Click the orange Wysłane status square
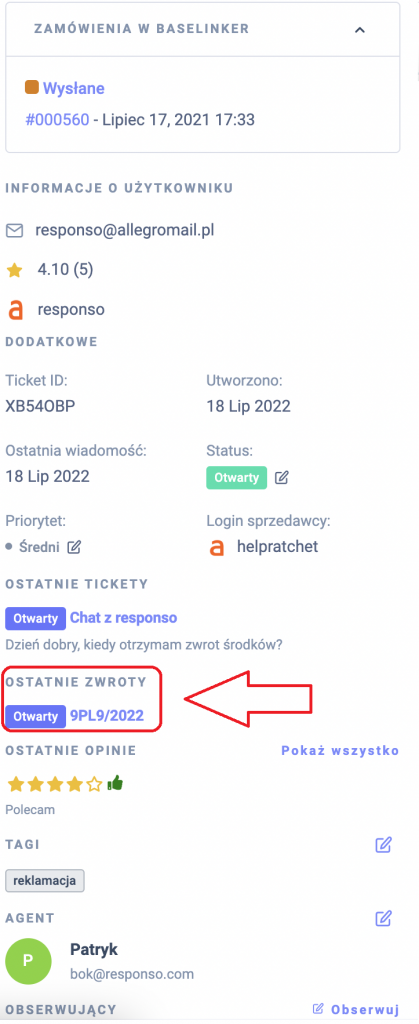Viewport: 419px width, 1024px height. [32, 88]
